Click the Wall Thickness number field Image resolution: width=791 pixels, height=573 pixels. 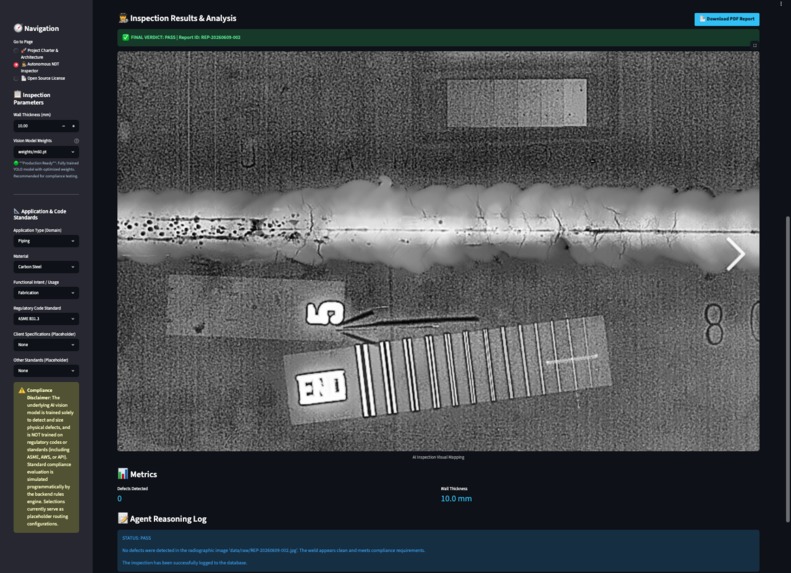(36, 126)
